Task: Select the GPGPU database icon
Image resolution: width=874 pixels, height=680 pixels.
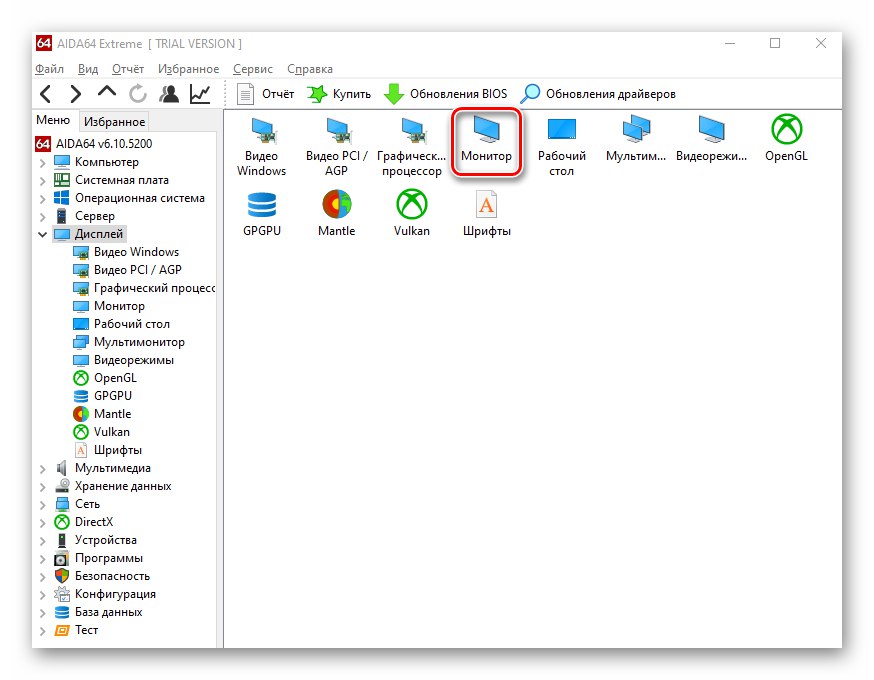Action: click(261, 210)
